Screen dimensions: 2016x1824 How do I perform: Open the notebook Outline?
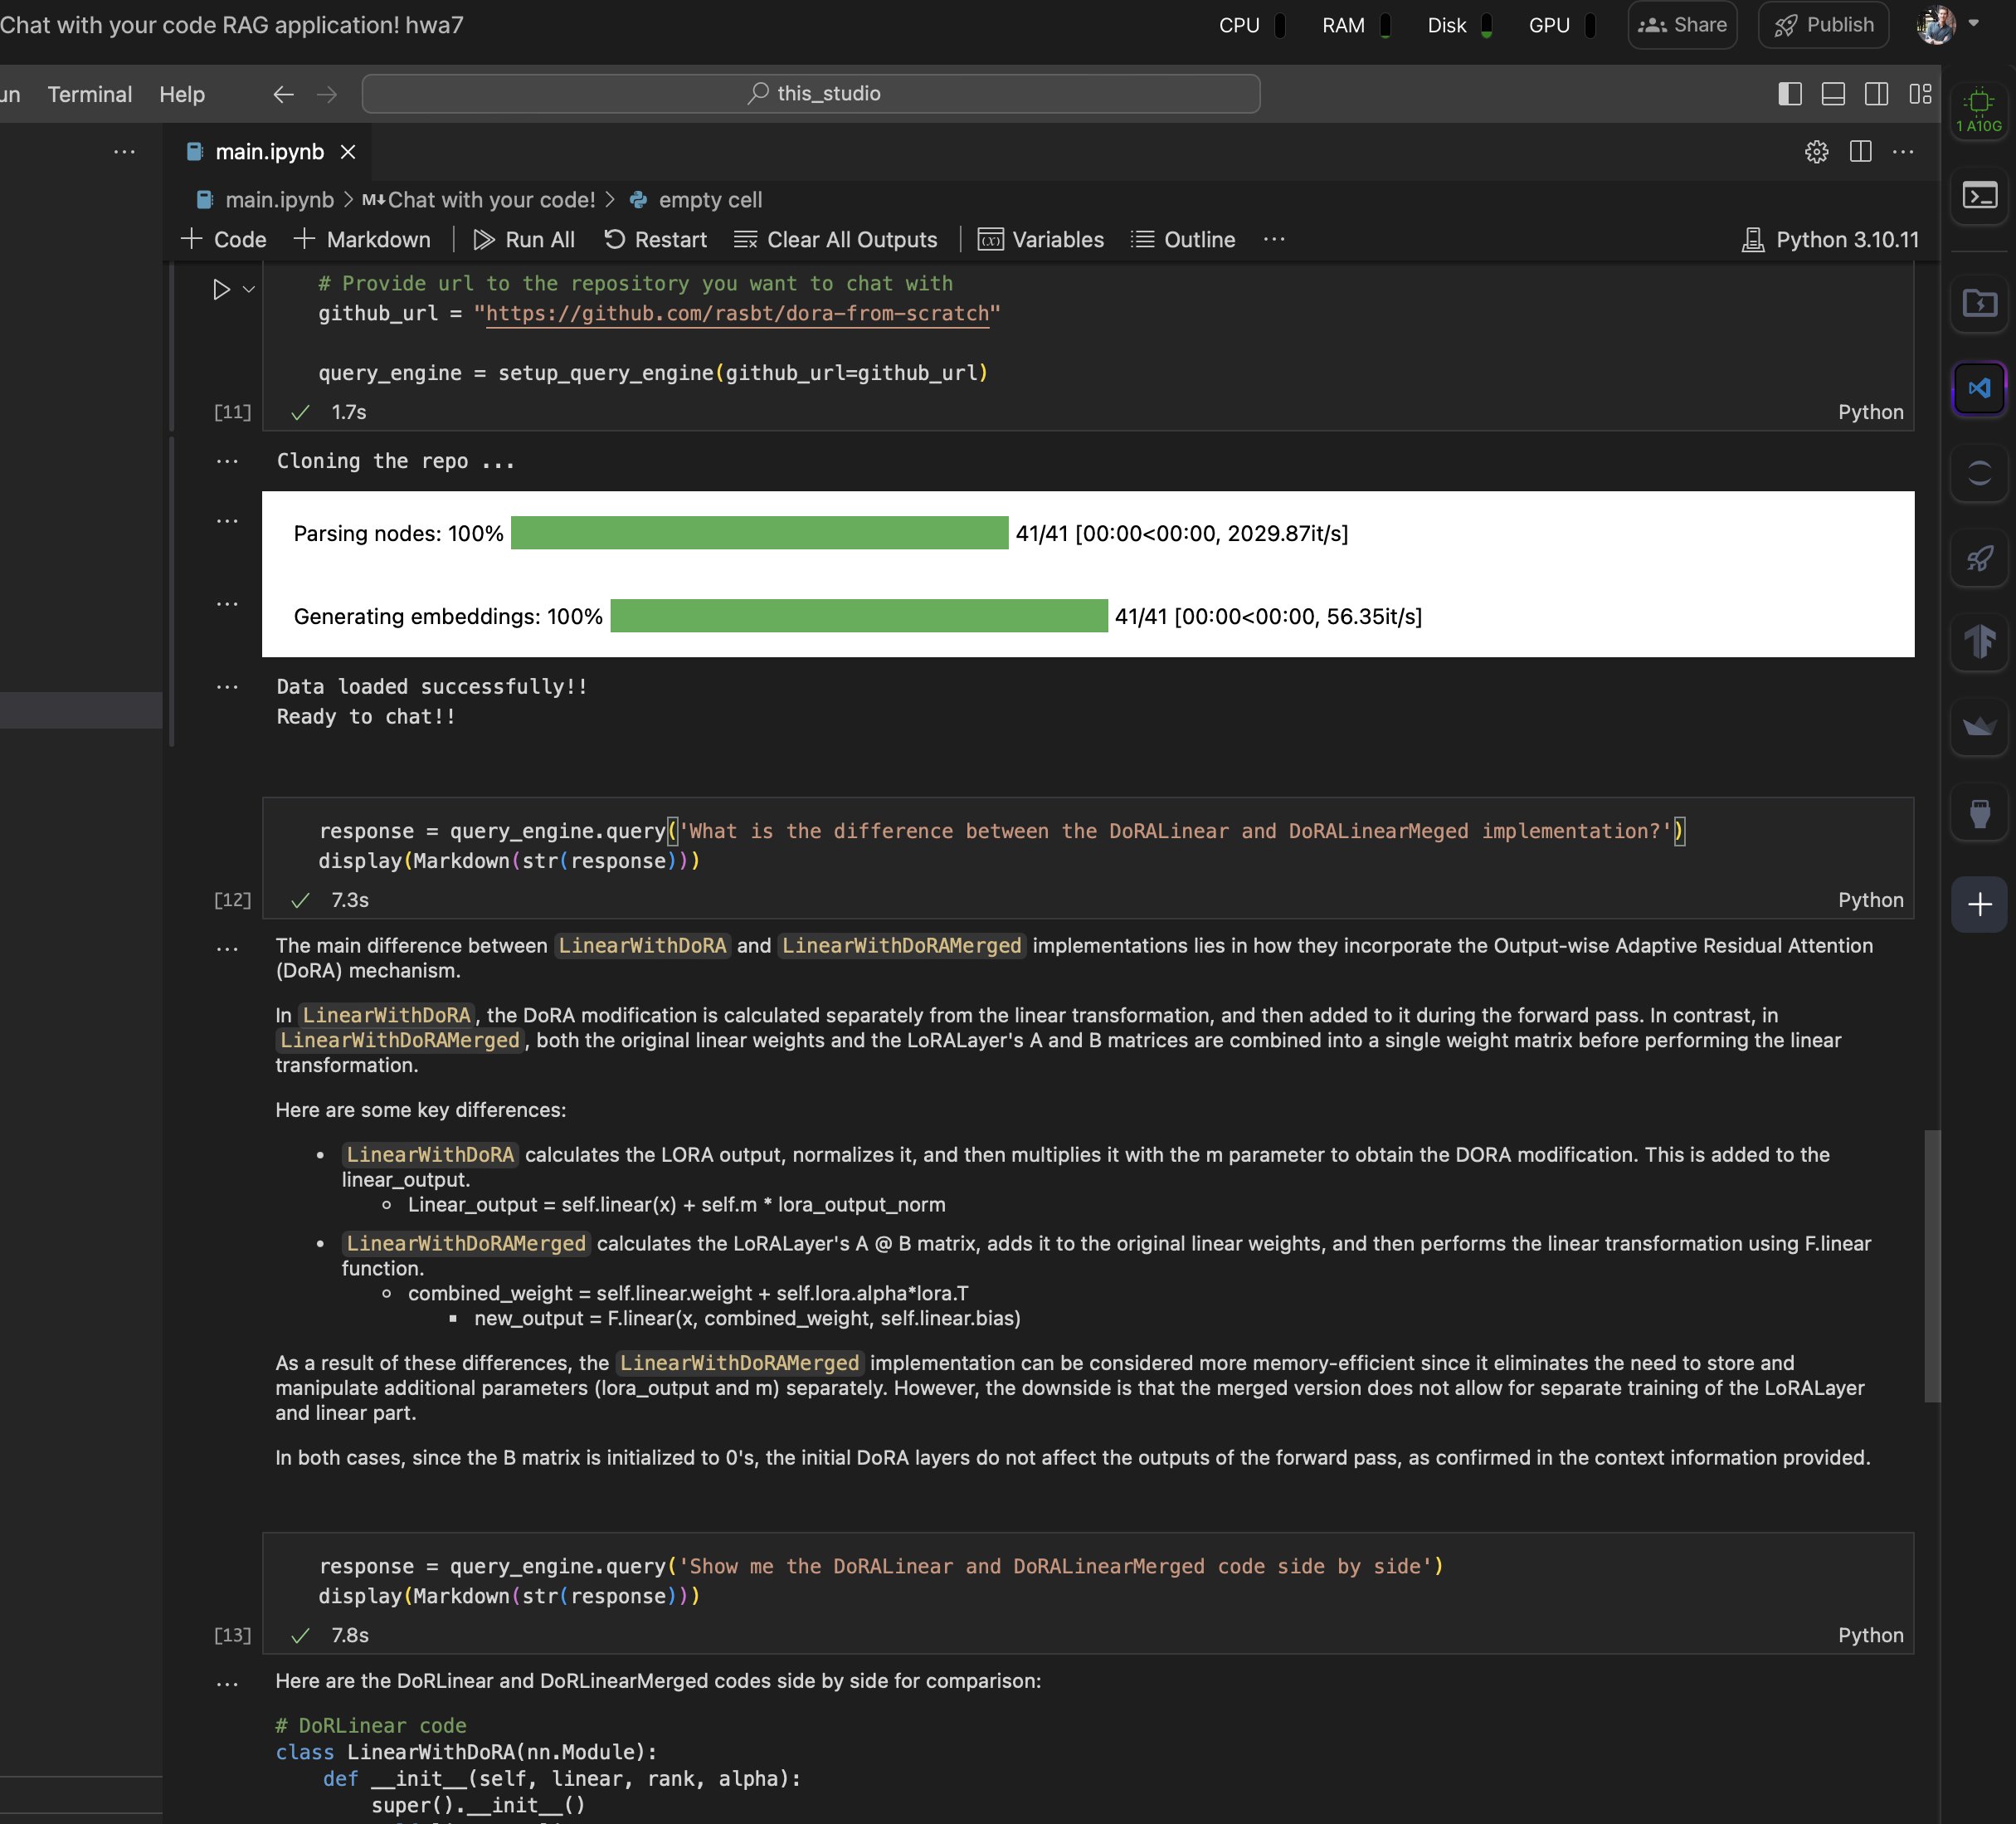(1183, 240)
